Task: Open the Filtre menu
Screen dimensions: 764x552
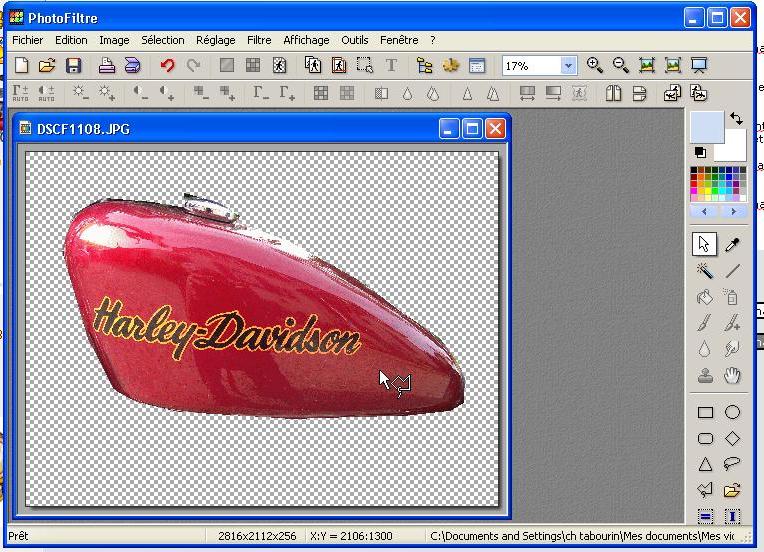Action: click(x=259, y=40)
